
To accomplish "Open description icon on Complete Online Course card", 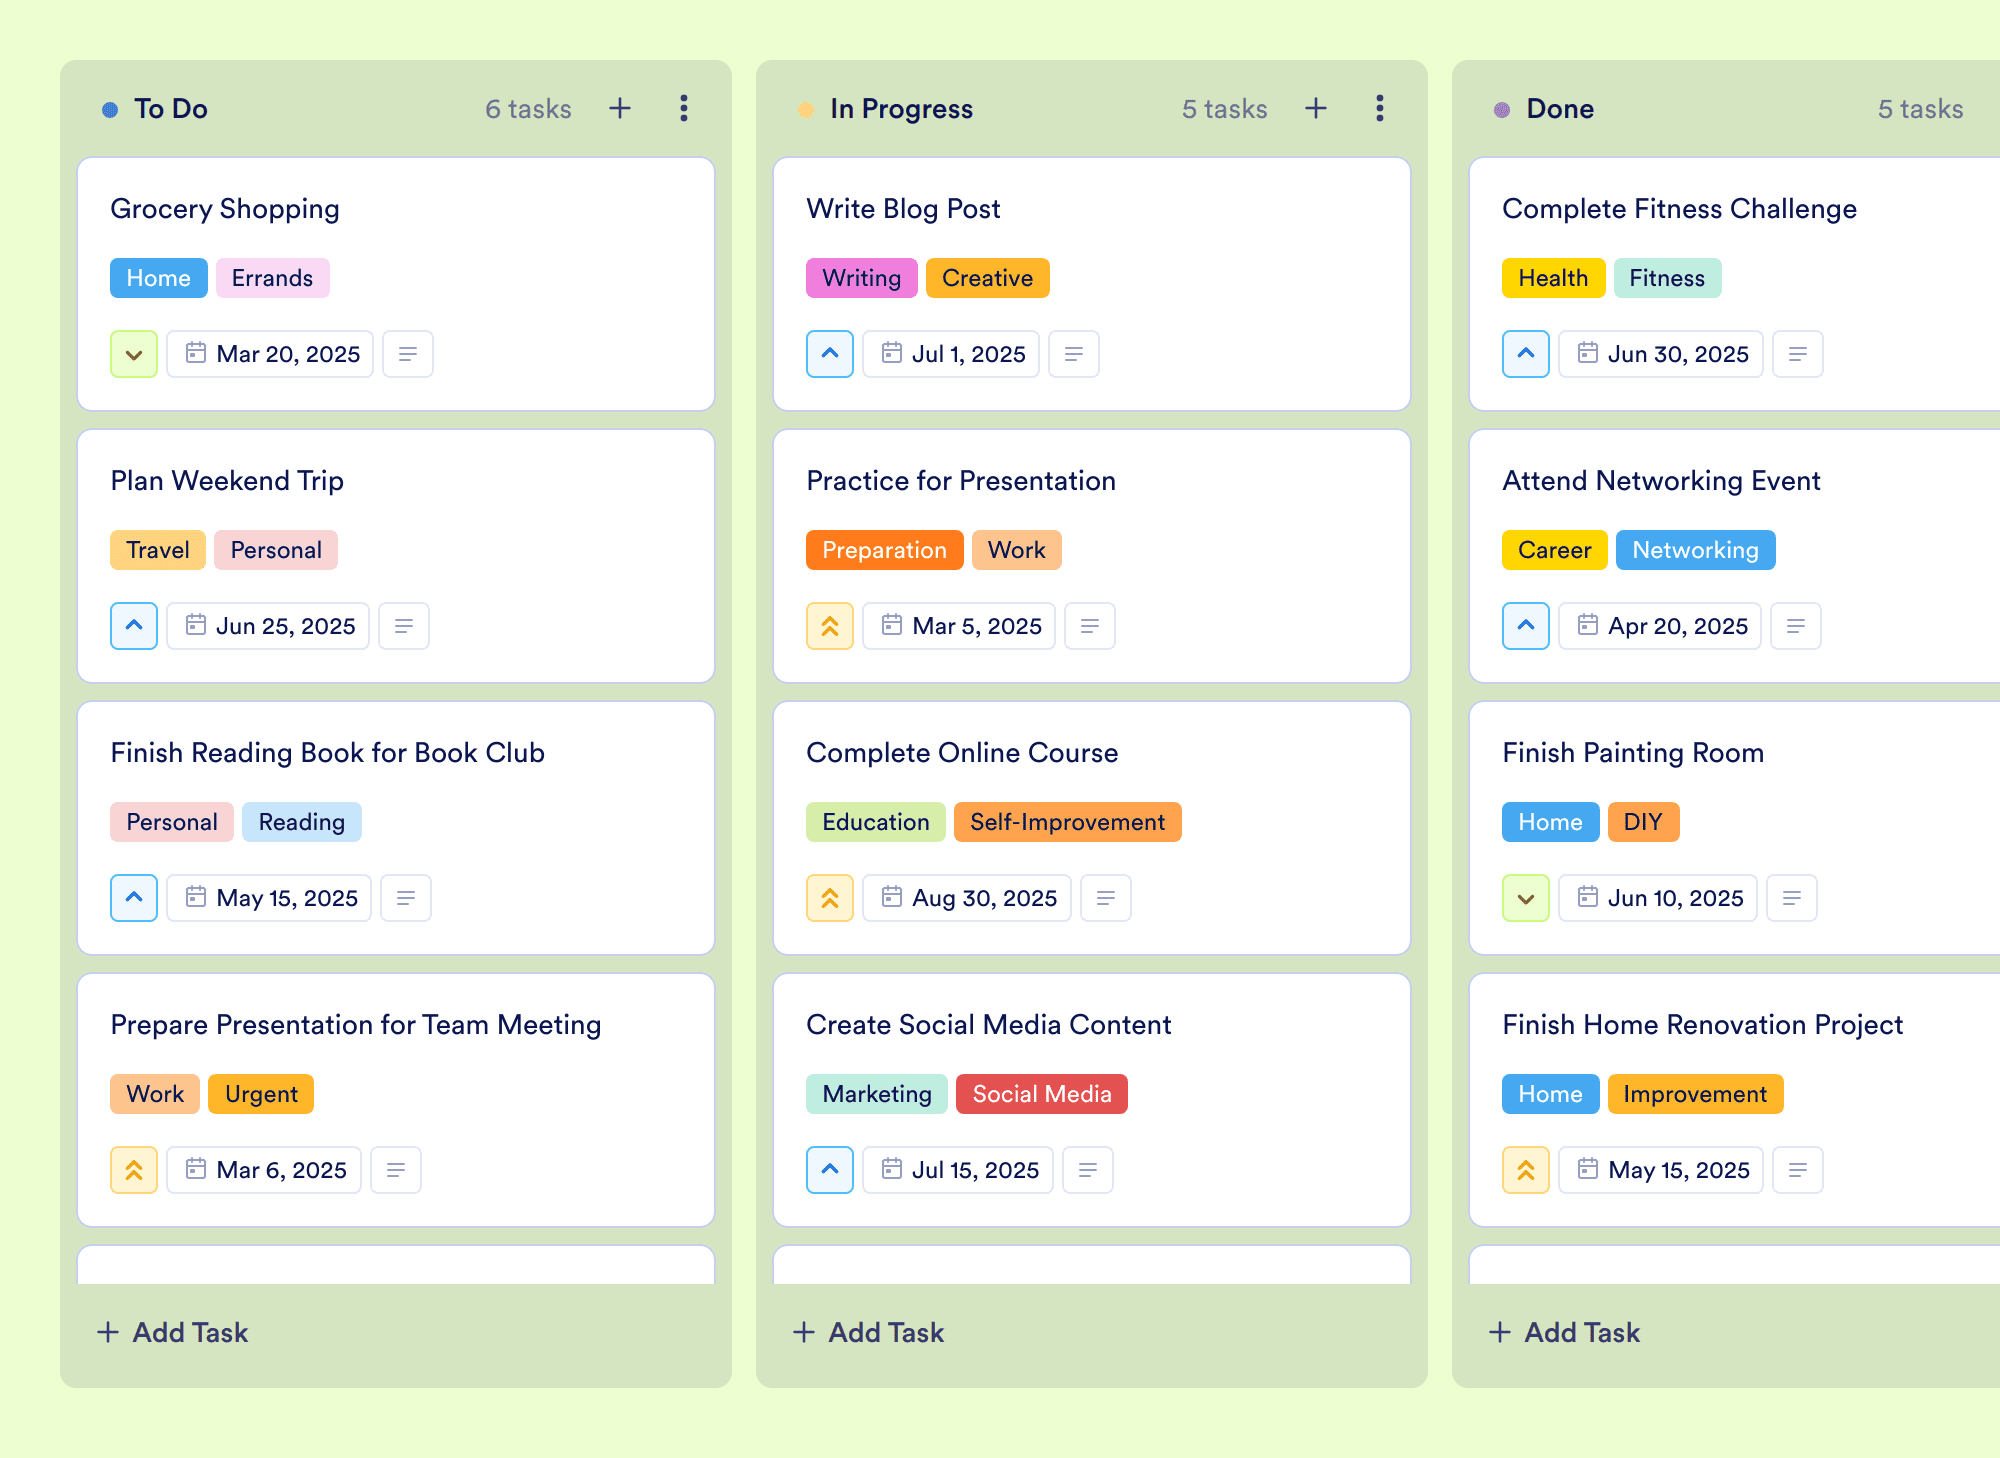I will pos(1106,898).
